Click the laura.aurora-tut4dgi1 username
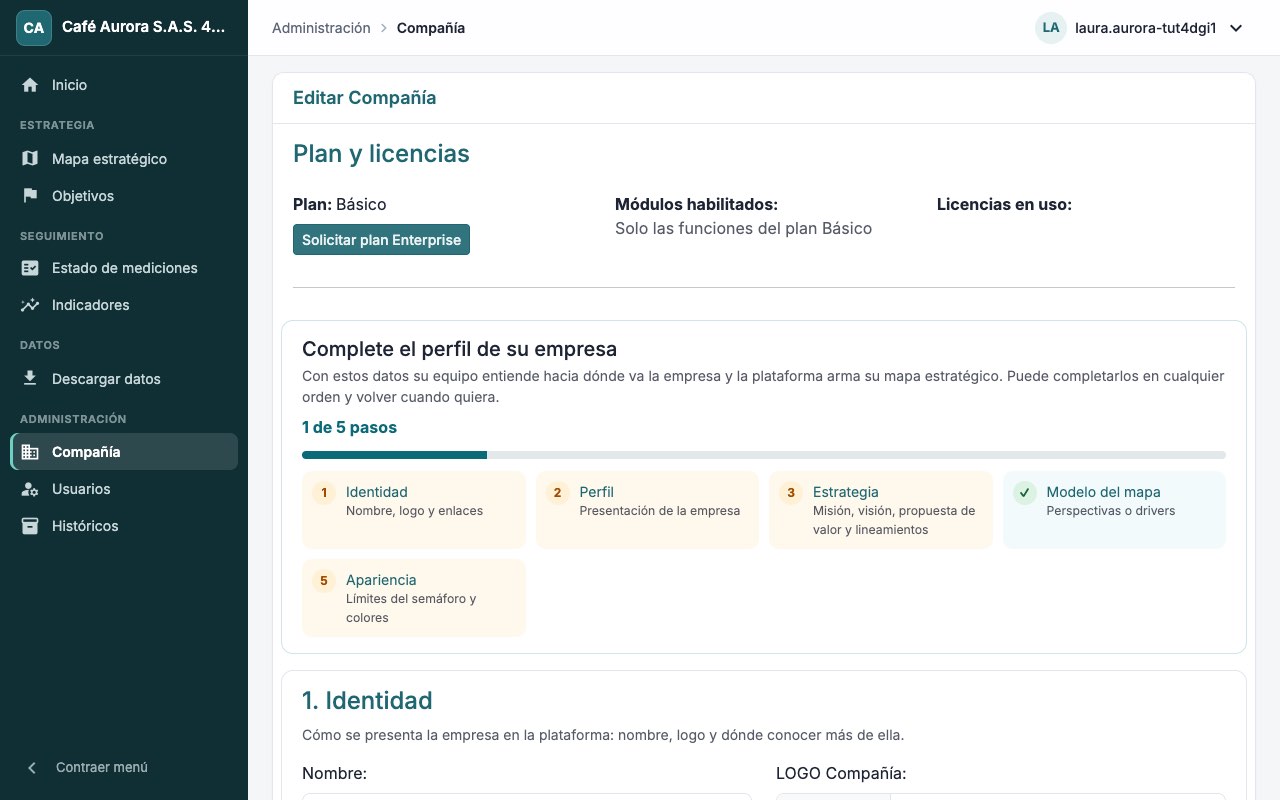 1146,28
